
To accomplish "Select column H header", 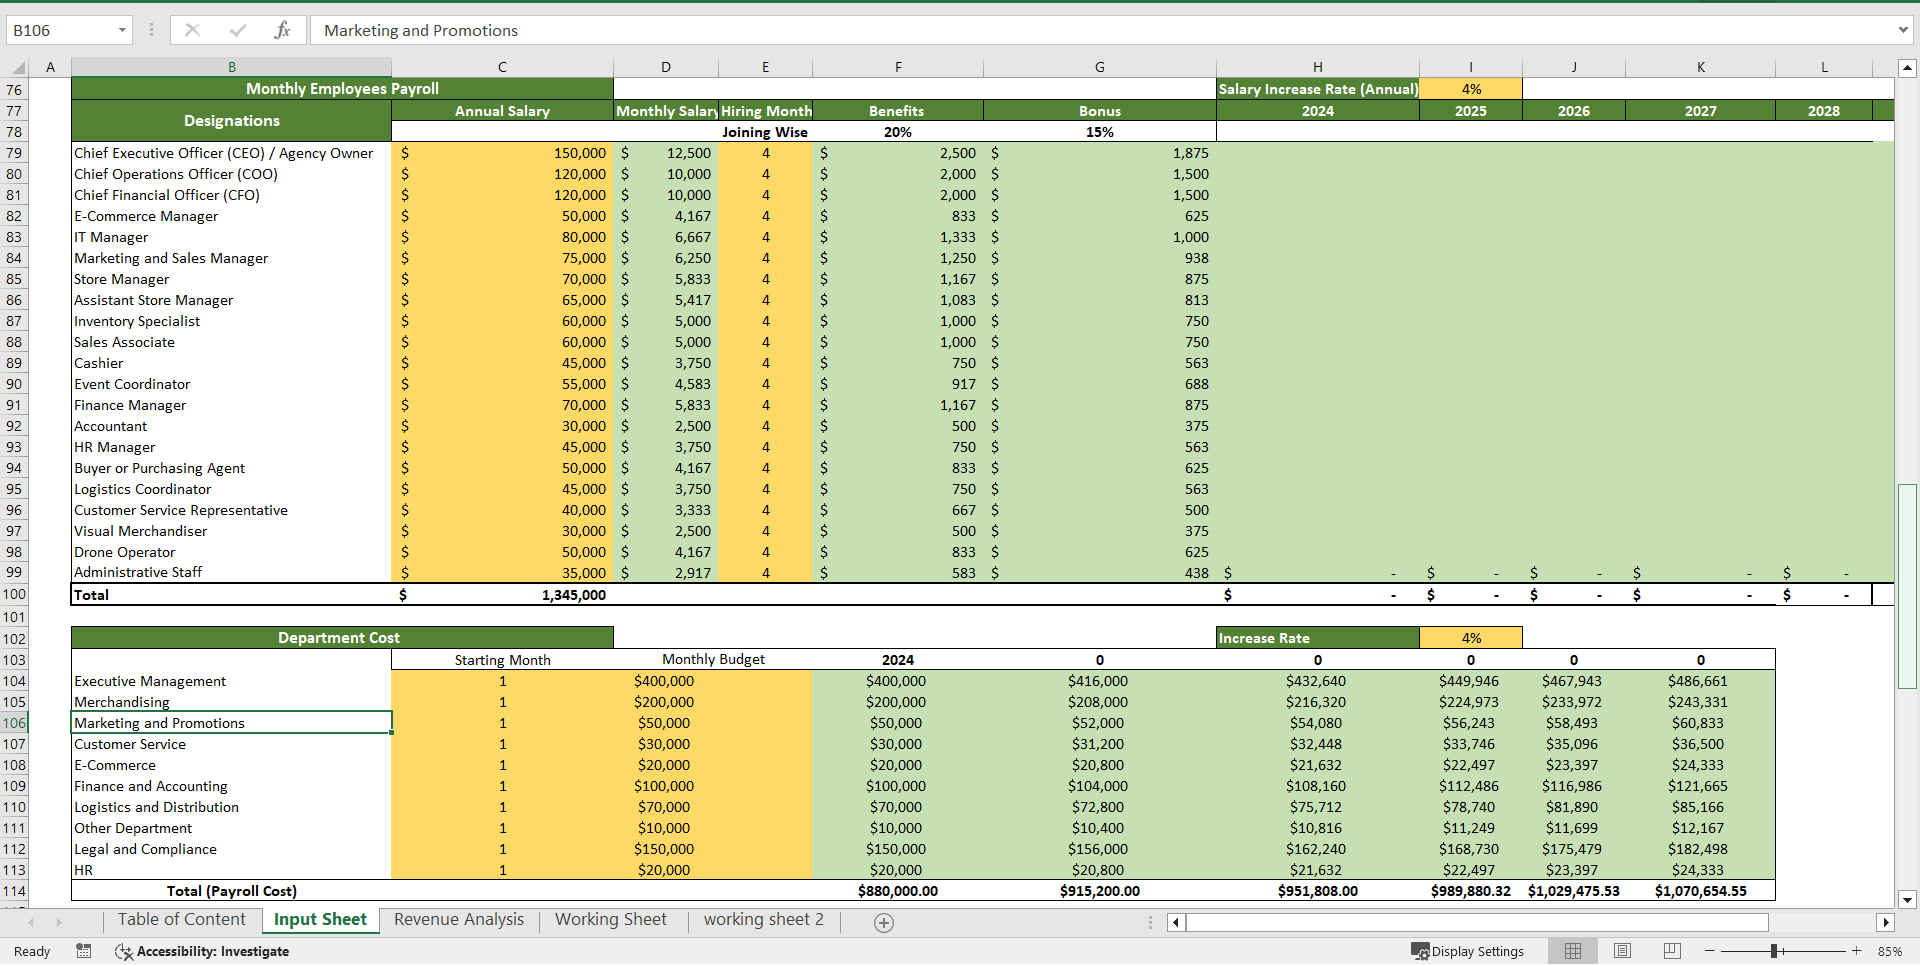I will click(1317, 67).
